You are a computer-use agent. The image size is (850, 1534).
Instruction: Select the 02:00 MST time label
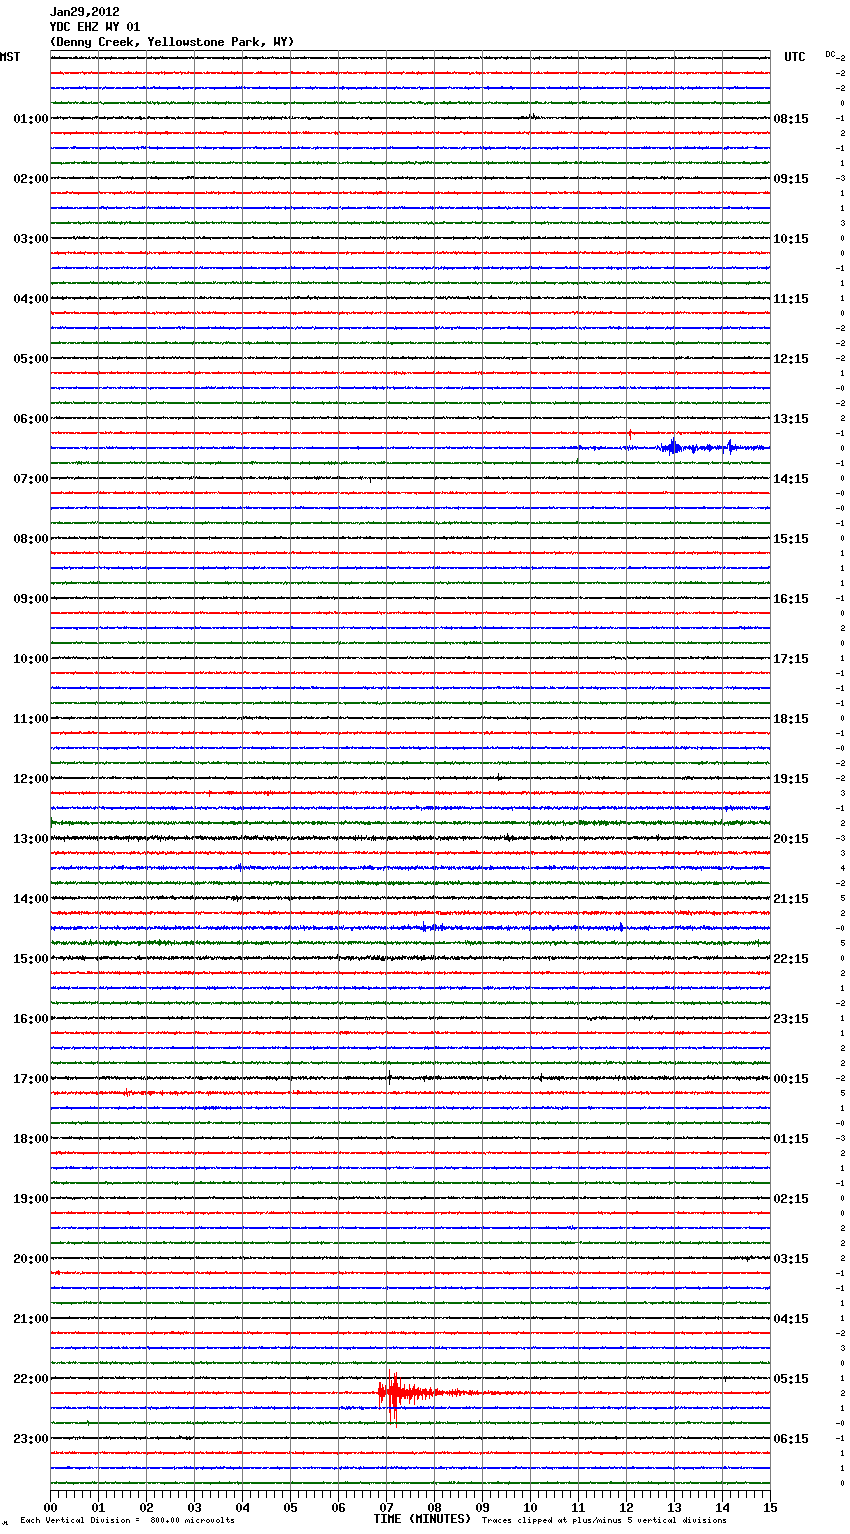[31, 179]
